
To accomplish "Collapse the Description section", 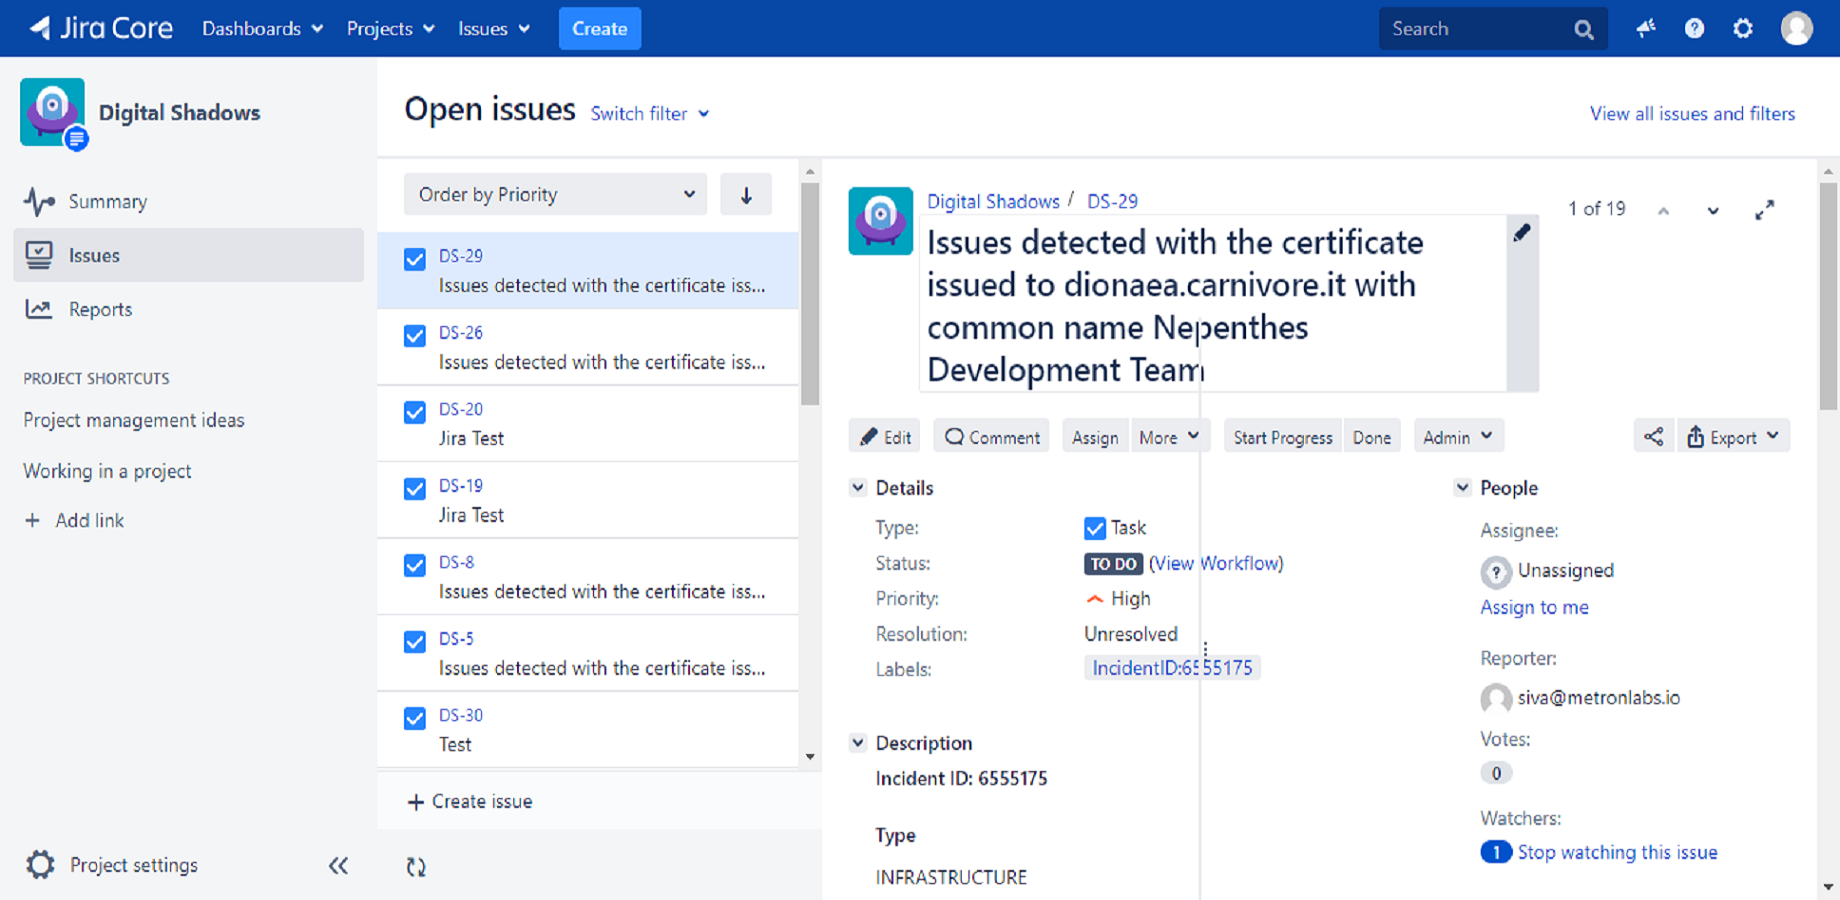I will pyautogui.click(x=858, y=743).
